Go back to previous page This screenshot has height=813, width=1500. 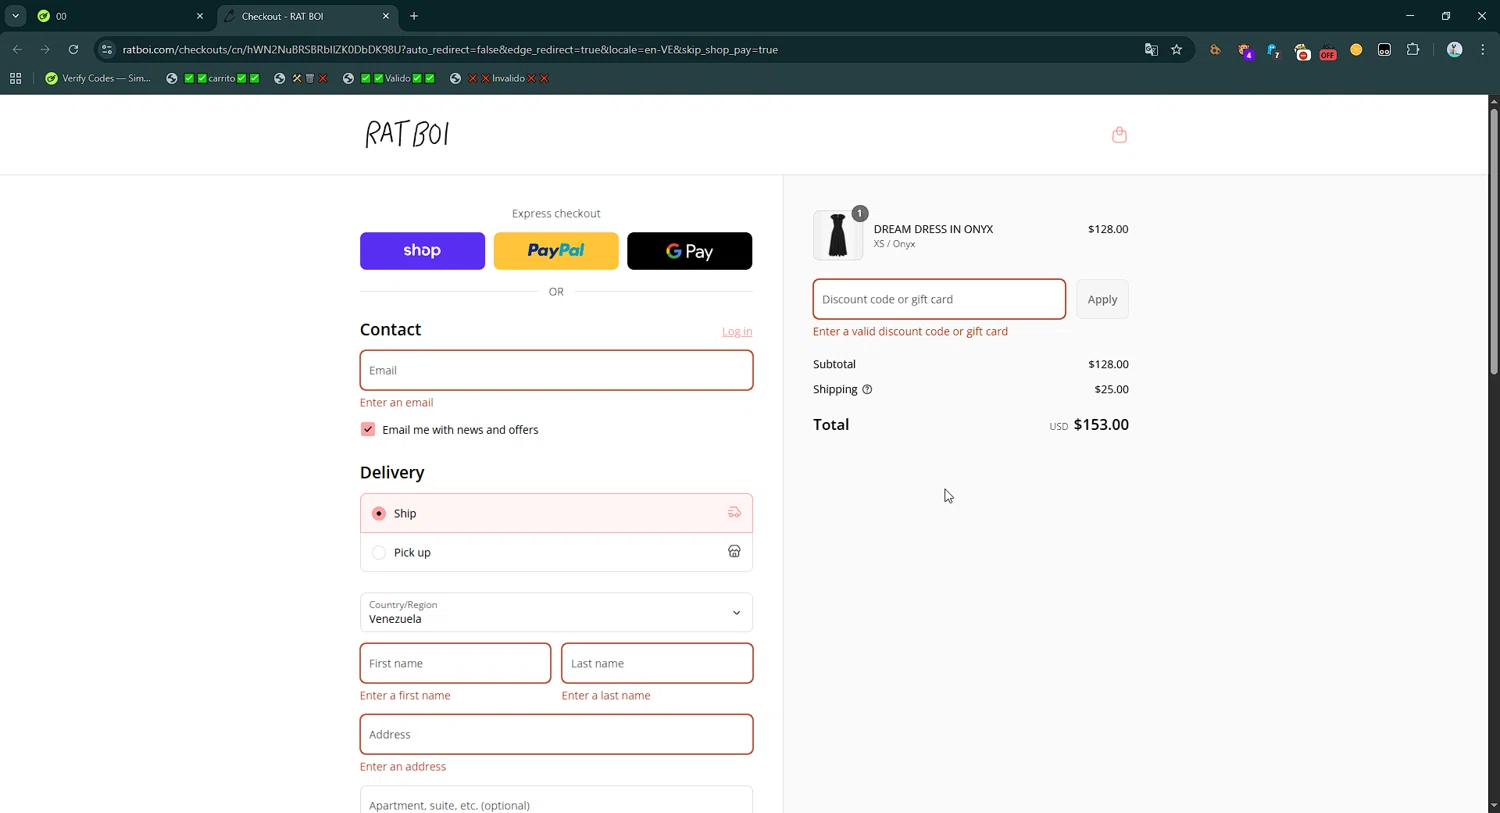(x=17, y=49)
